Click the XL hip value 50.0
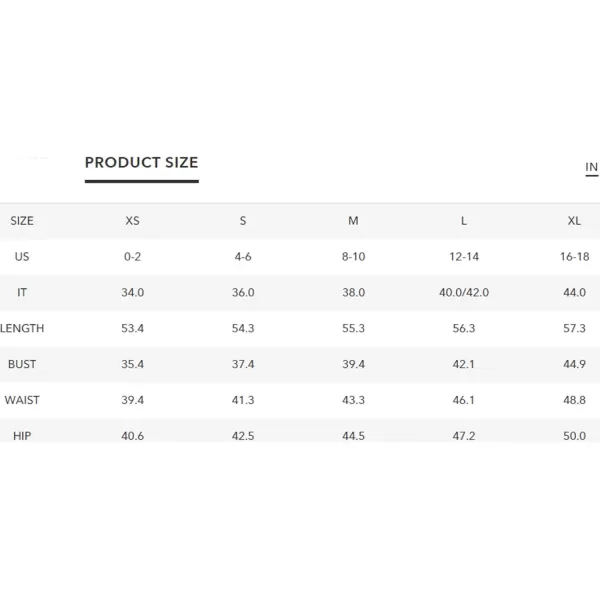The height and width of the screenshot is (600, 600). point(574,436)
